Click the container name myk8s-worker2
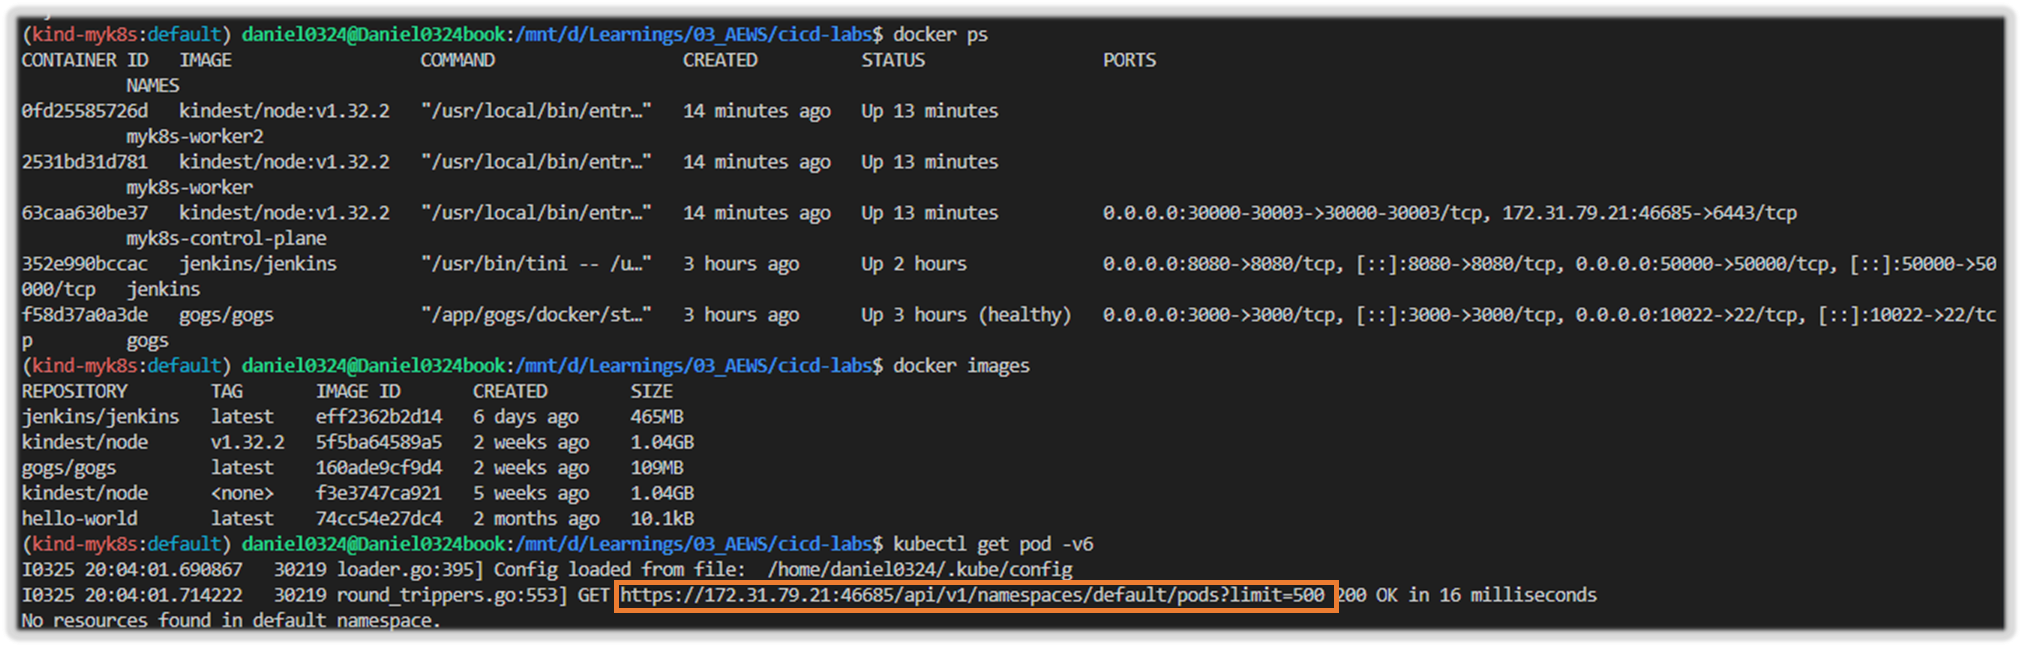Viewport: 2022px width, 647px height. tap(195, 137)
